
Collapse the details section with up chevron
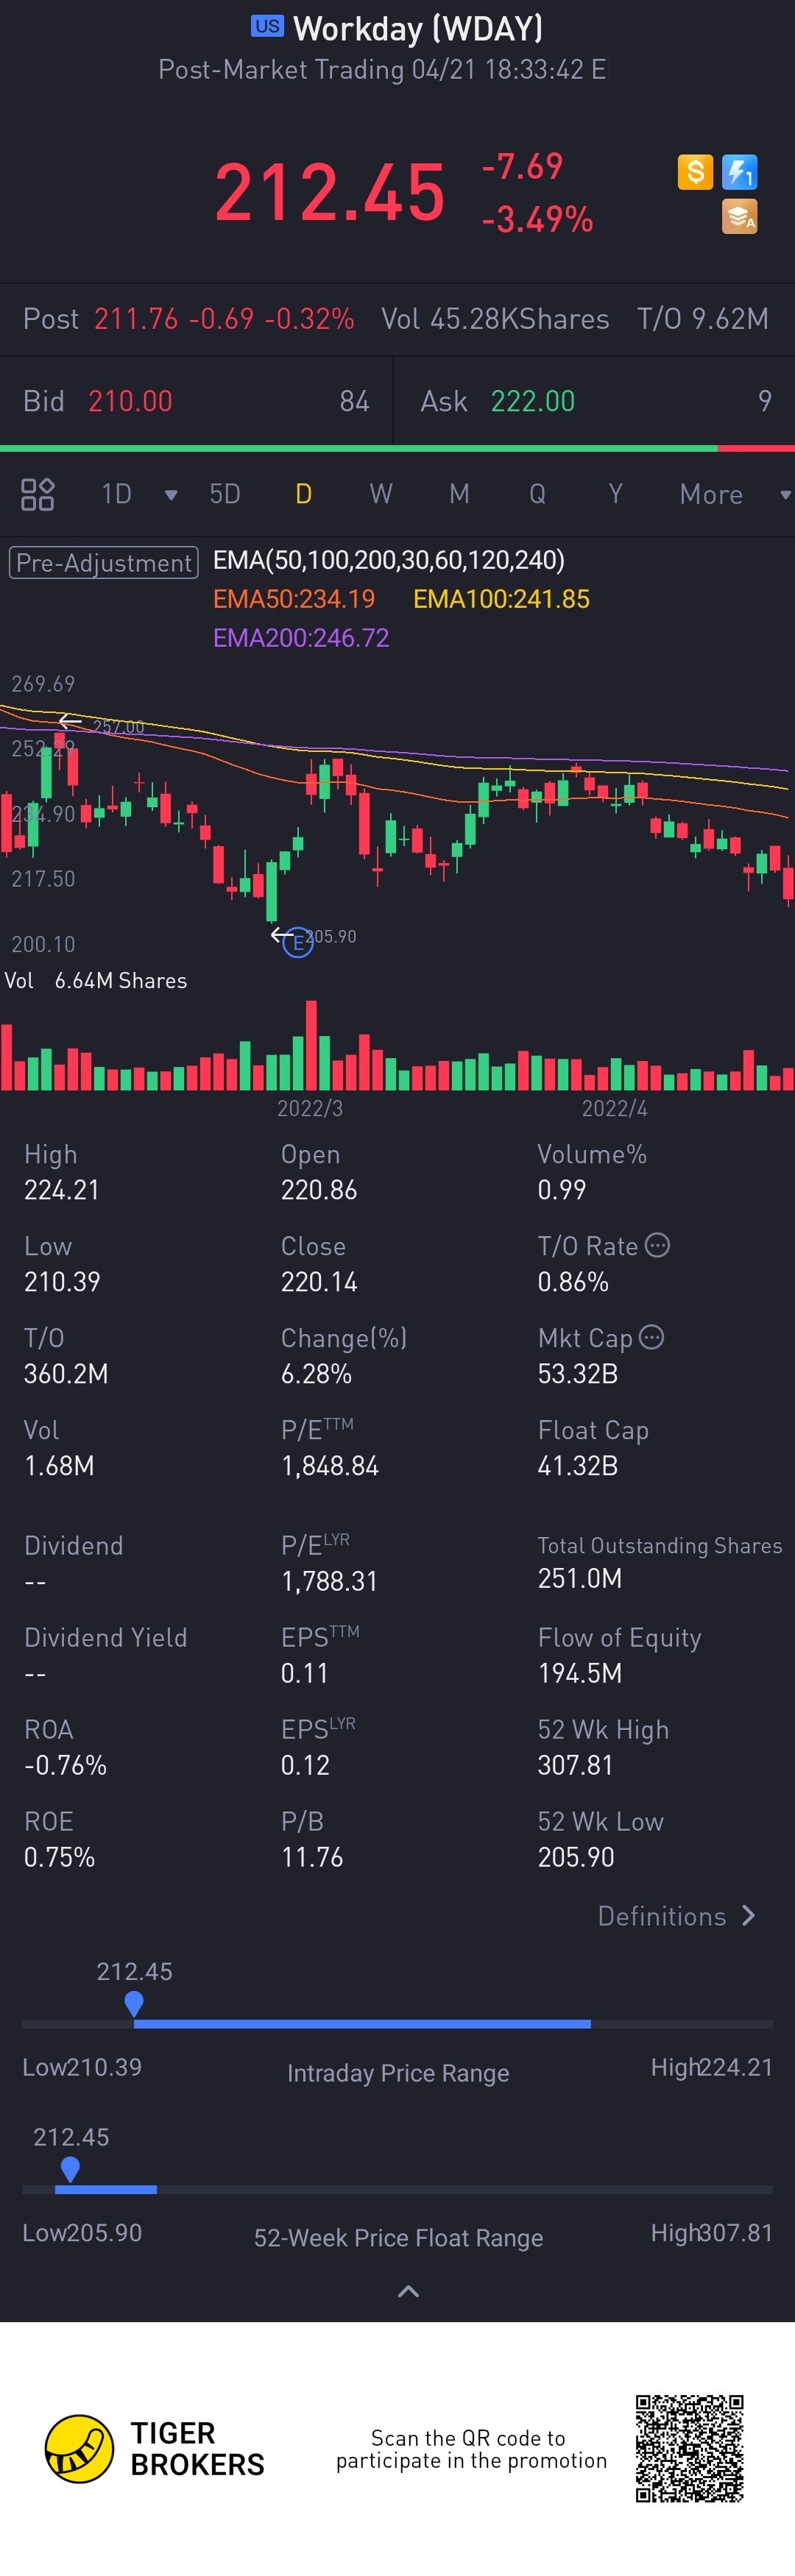tap(408, 2291)
